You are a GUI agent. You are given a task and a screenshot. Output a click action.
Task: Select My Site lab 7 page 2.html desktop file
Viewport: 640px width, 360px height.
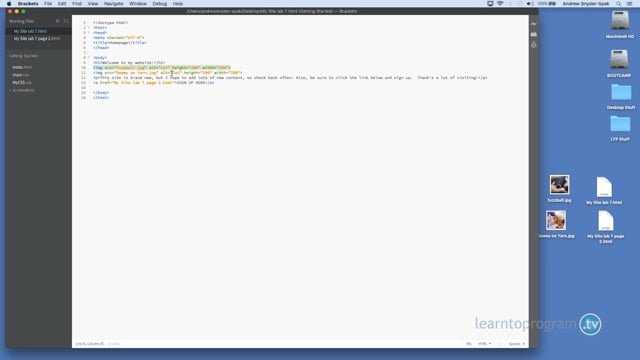(x=606, y=221)
